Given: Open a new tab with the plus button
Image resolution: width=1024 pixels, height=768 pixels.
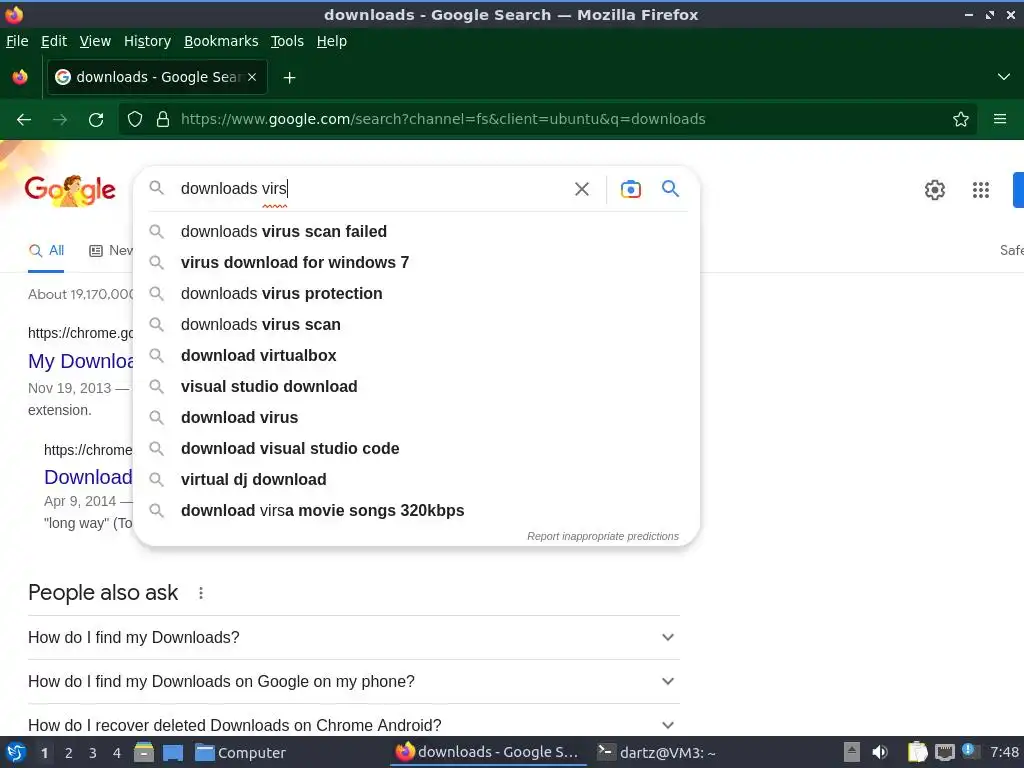Looking at the screenshot, I should point(289,78).
